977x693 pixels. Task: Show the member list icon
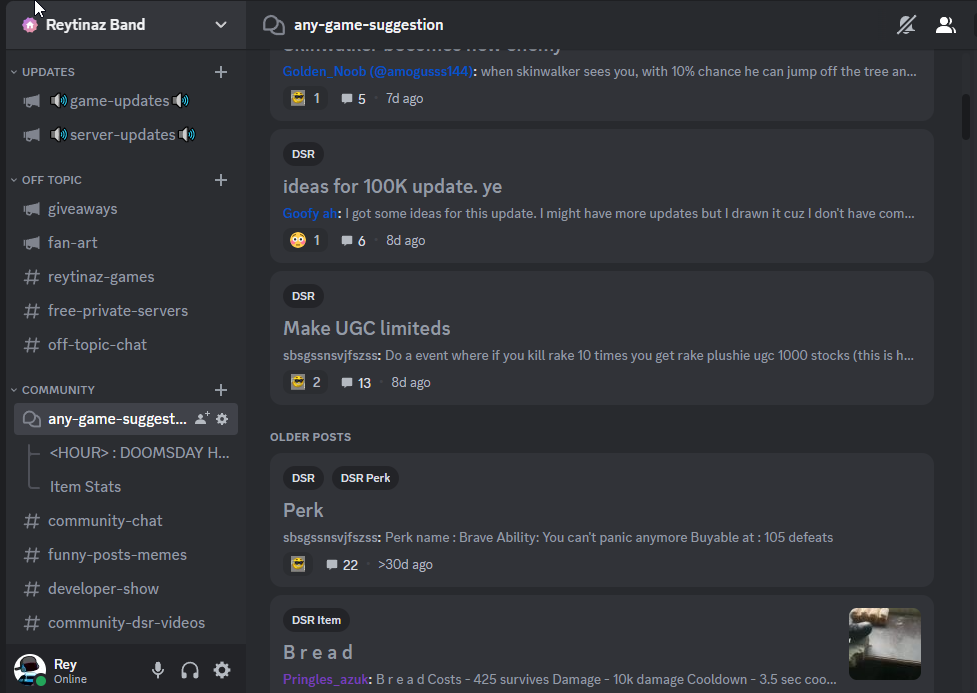pos(945,25)
